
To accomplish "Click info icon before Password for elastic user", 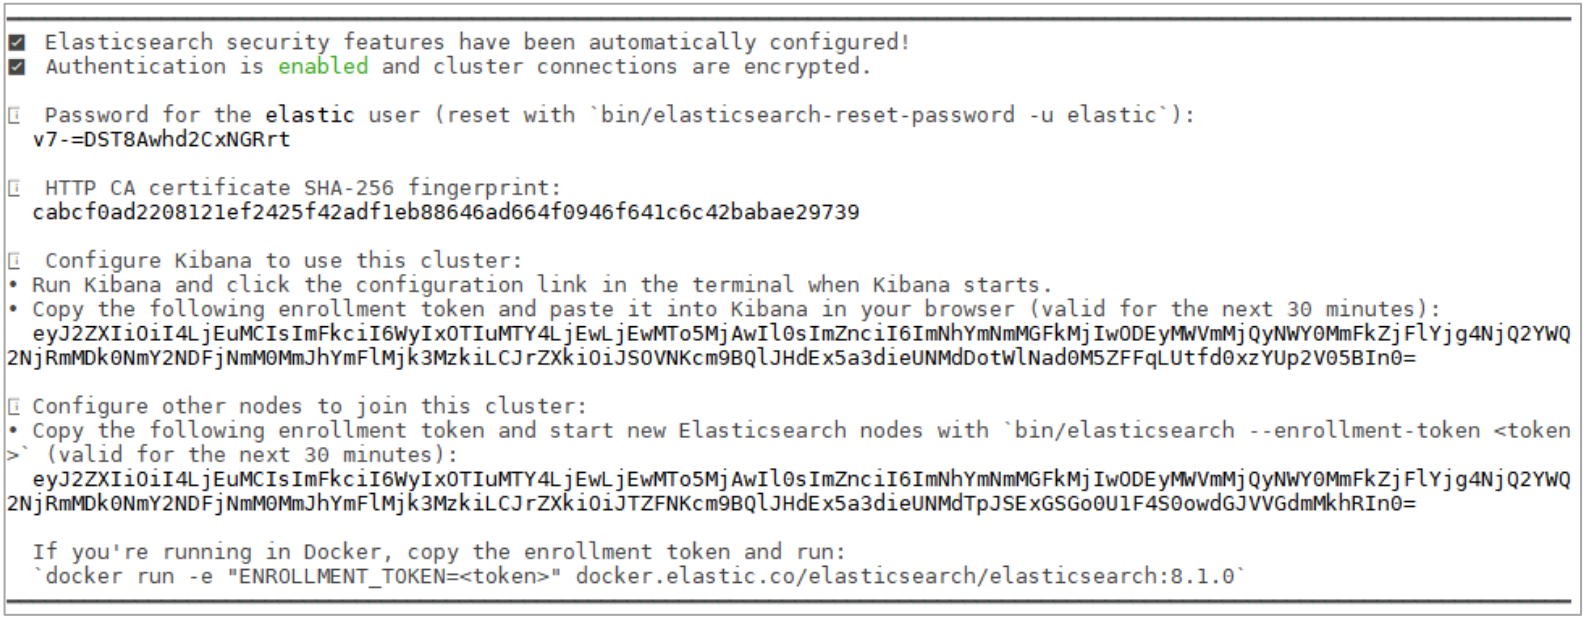I will click(15, 115).
